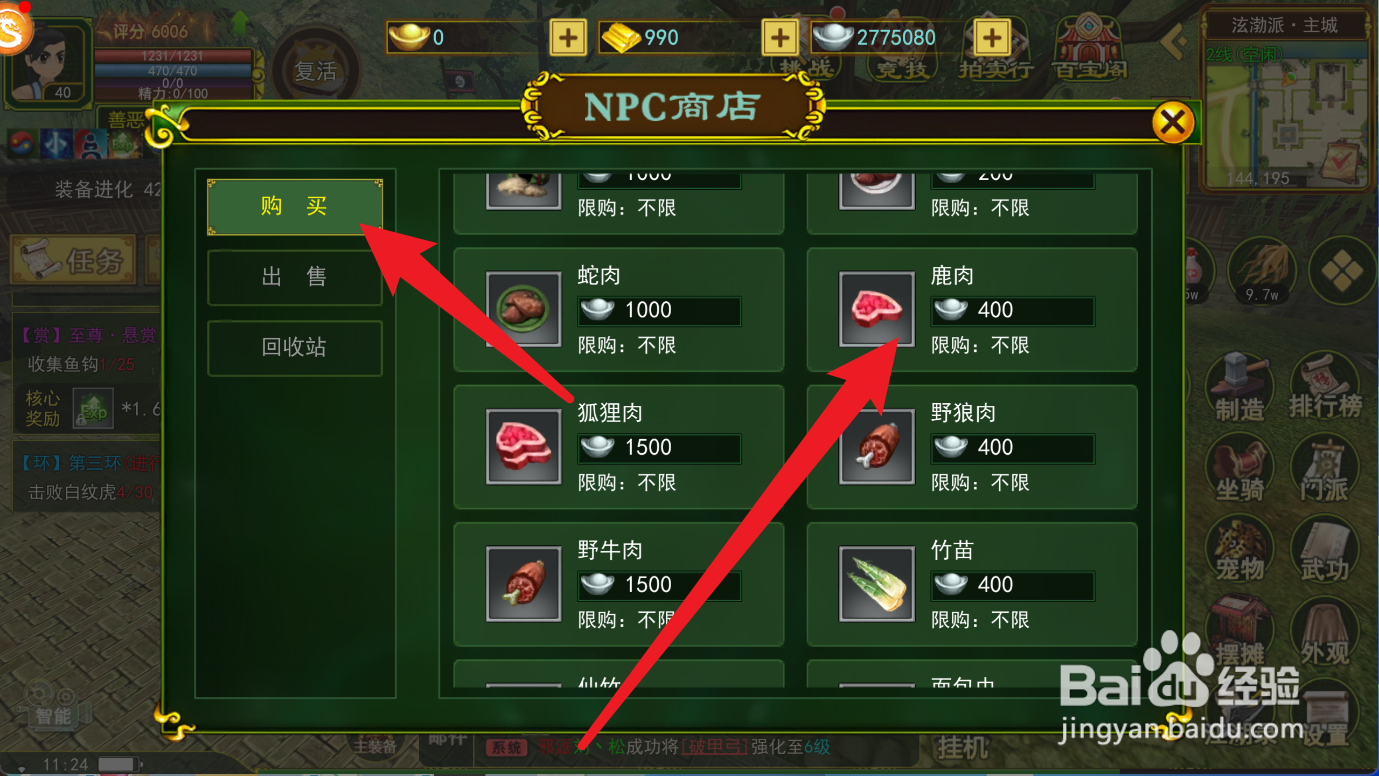Add gold bars with plus button
The image size is (1379, 776).
(x=779, y=38)
